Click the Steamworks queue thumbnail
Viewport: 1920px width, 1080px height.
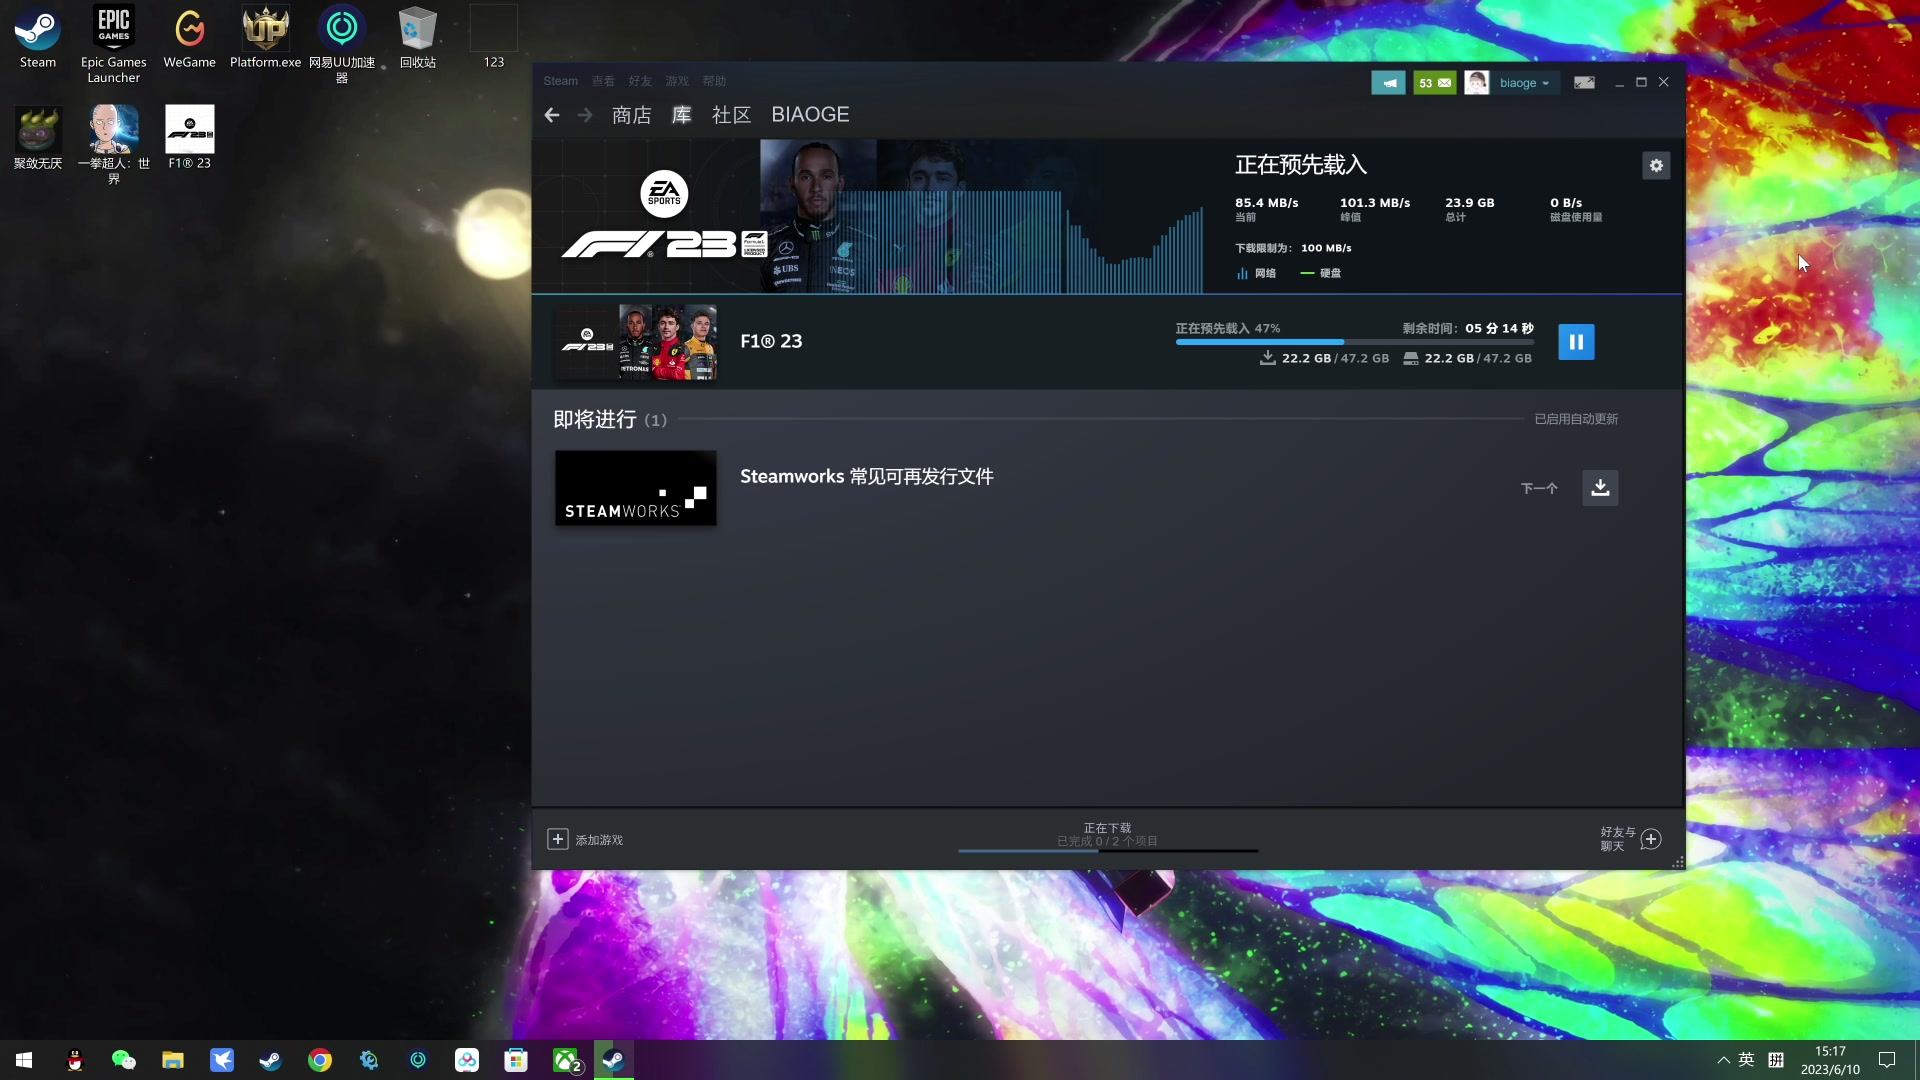(x=636, y=488)
